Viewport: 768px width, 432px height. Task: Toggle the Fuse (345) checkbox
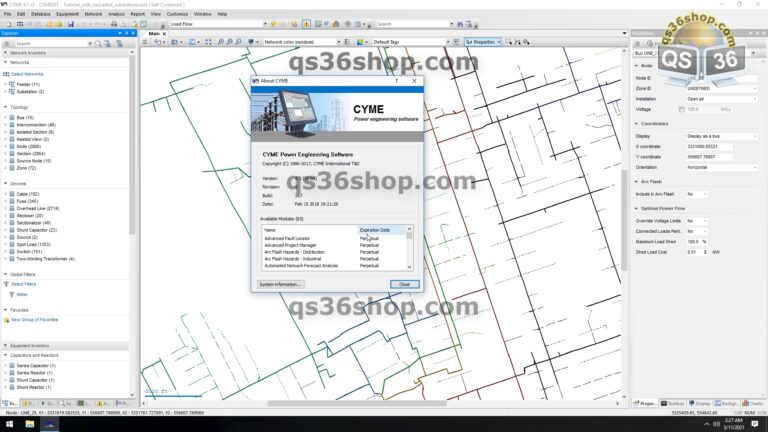click(x=12, y=201)
